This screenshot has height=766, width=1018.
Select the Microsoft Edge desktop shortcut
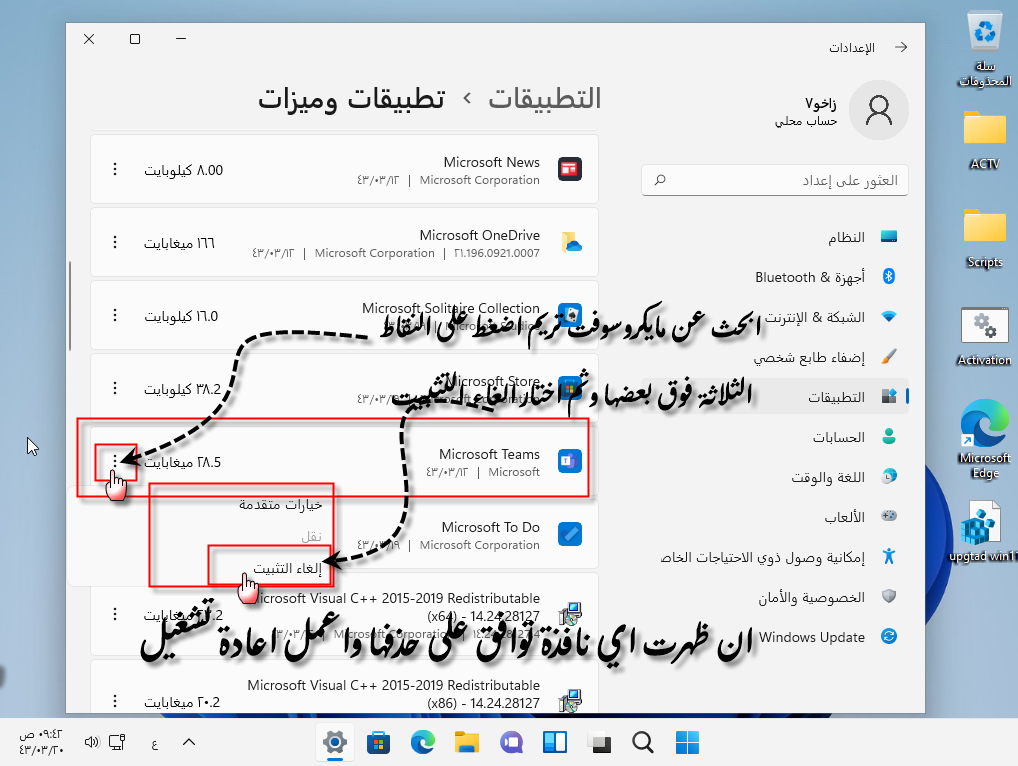985,439
